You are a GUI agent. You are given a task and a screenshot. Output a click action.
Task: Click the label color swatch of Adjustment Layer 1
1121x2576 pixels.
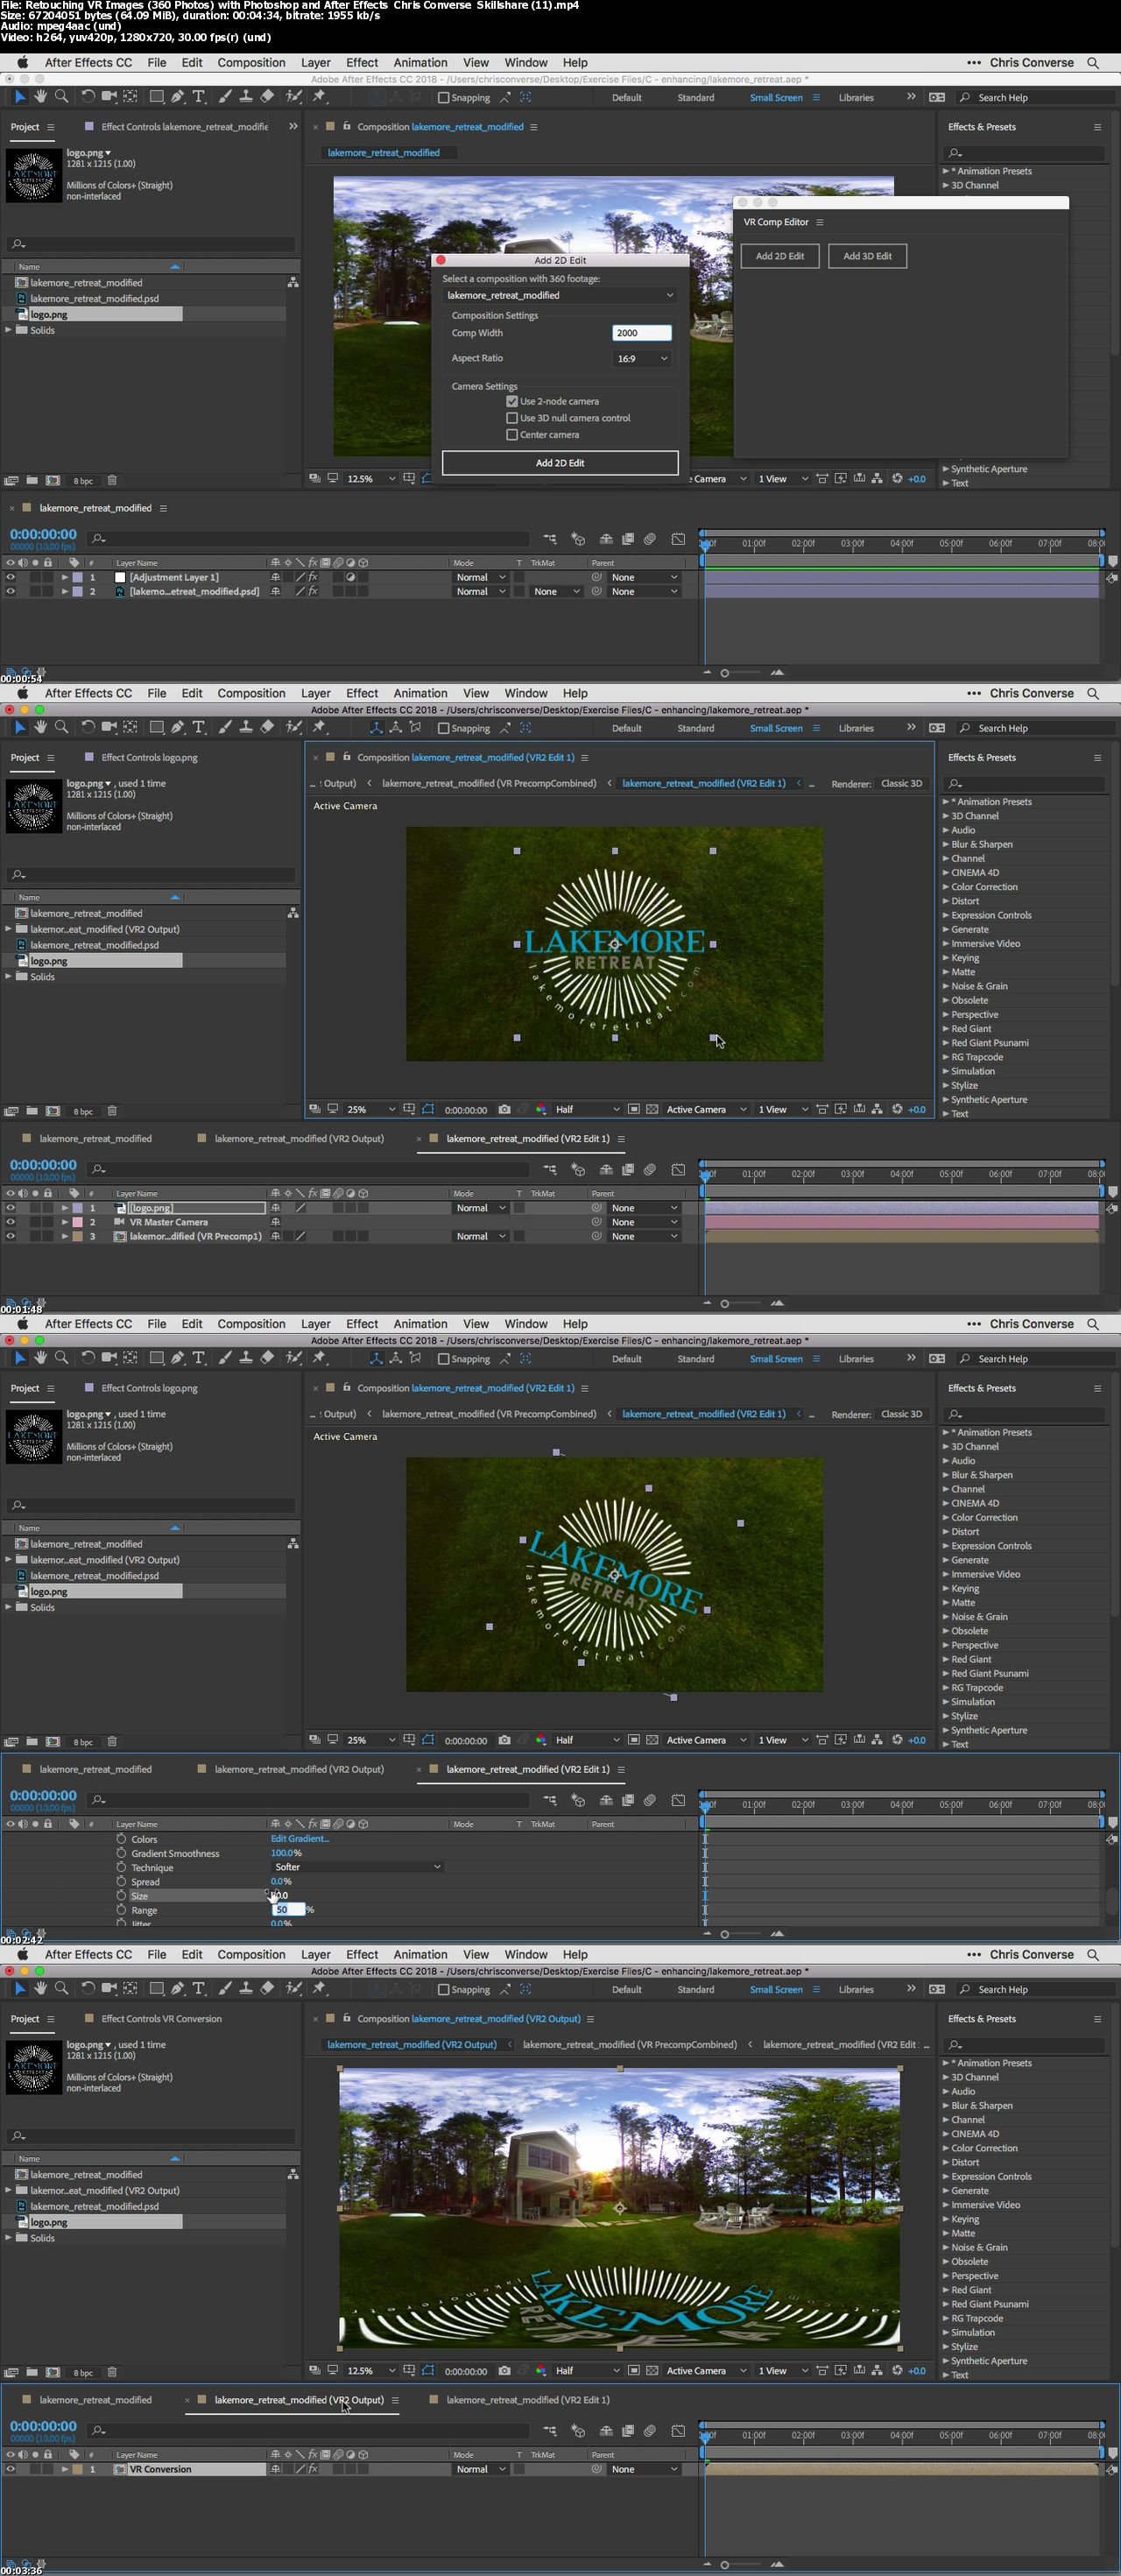tap(77, 577)
